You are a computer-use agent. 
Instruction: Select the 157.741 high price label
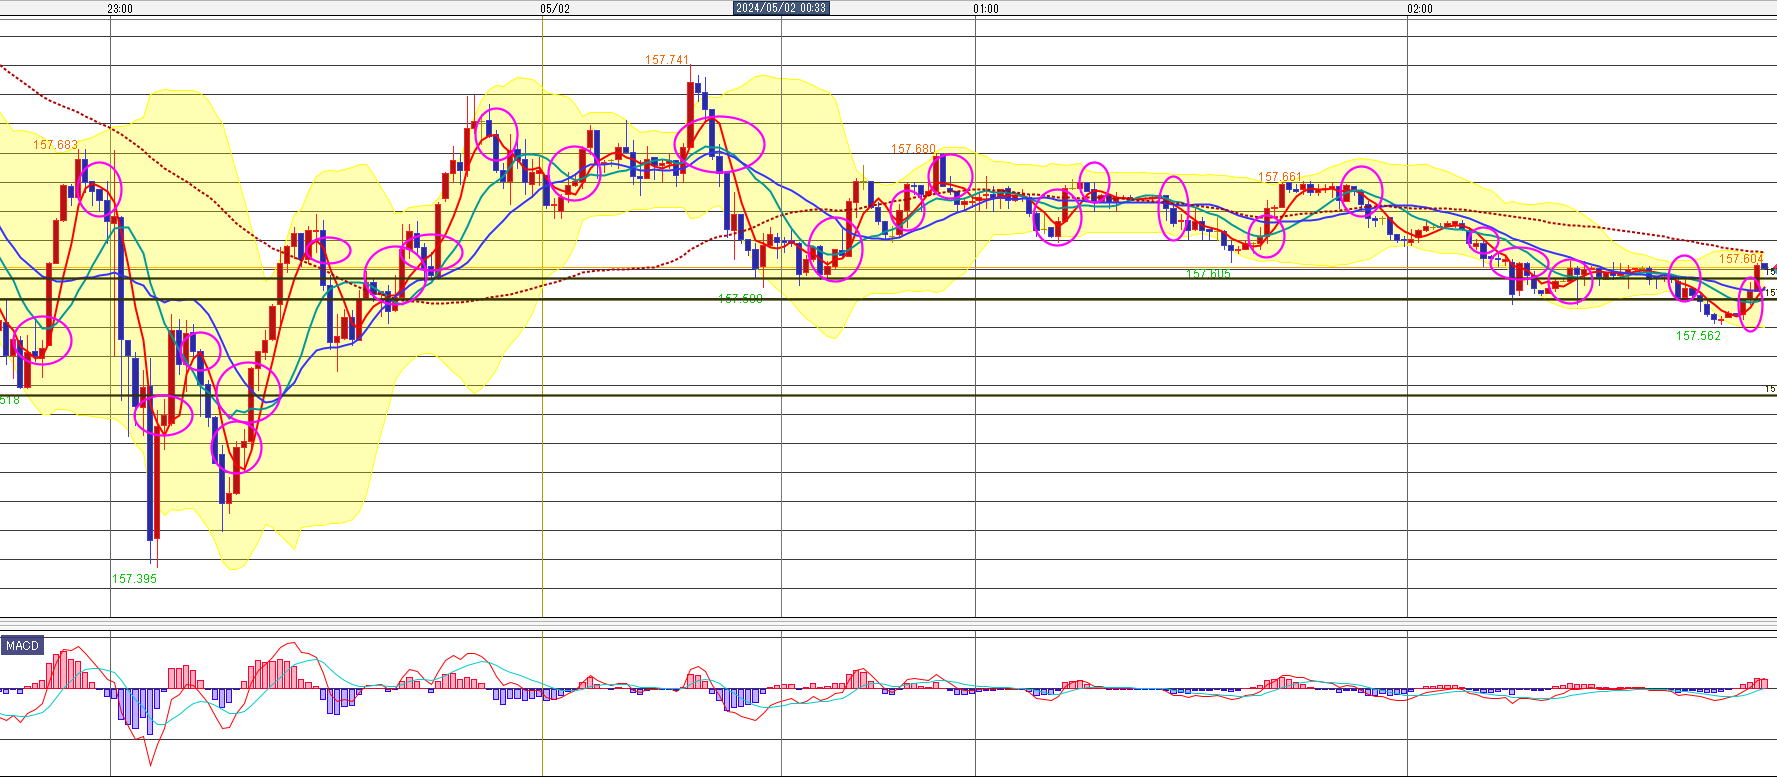pos(667,60)
